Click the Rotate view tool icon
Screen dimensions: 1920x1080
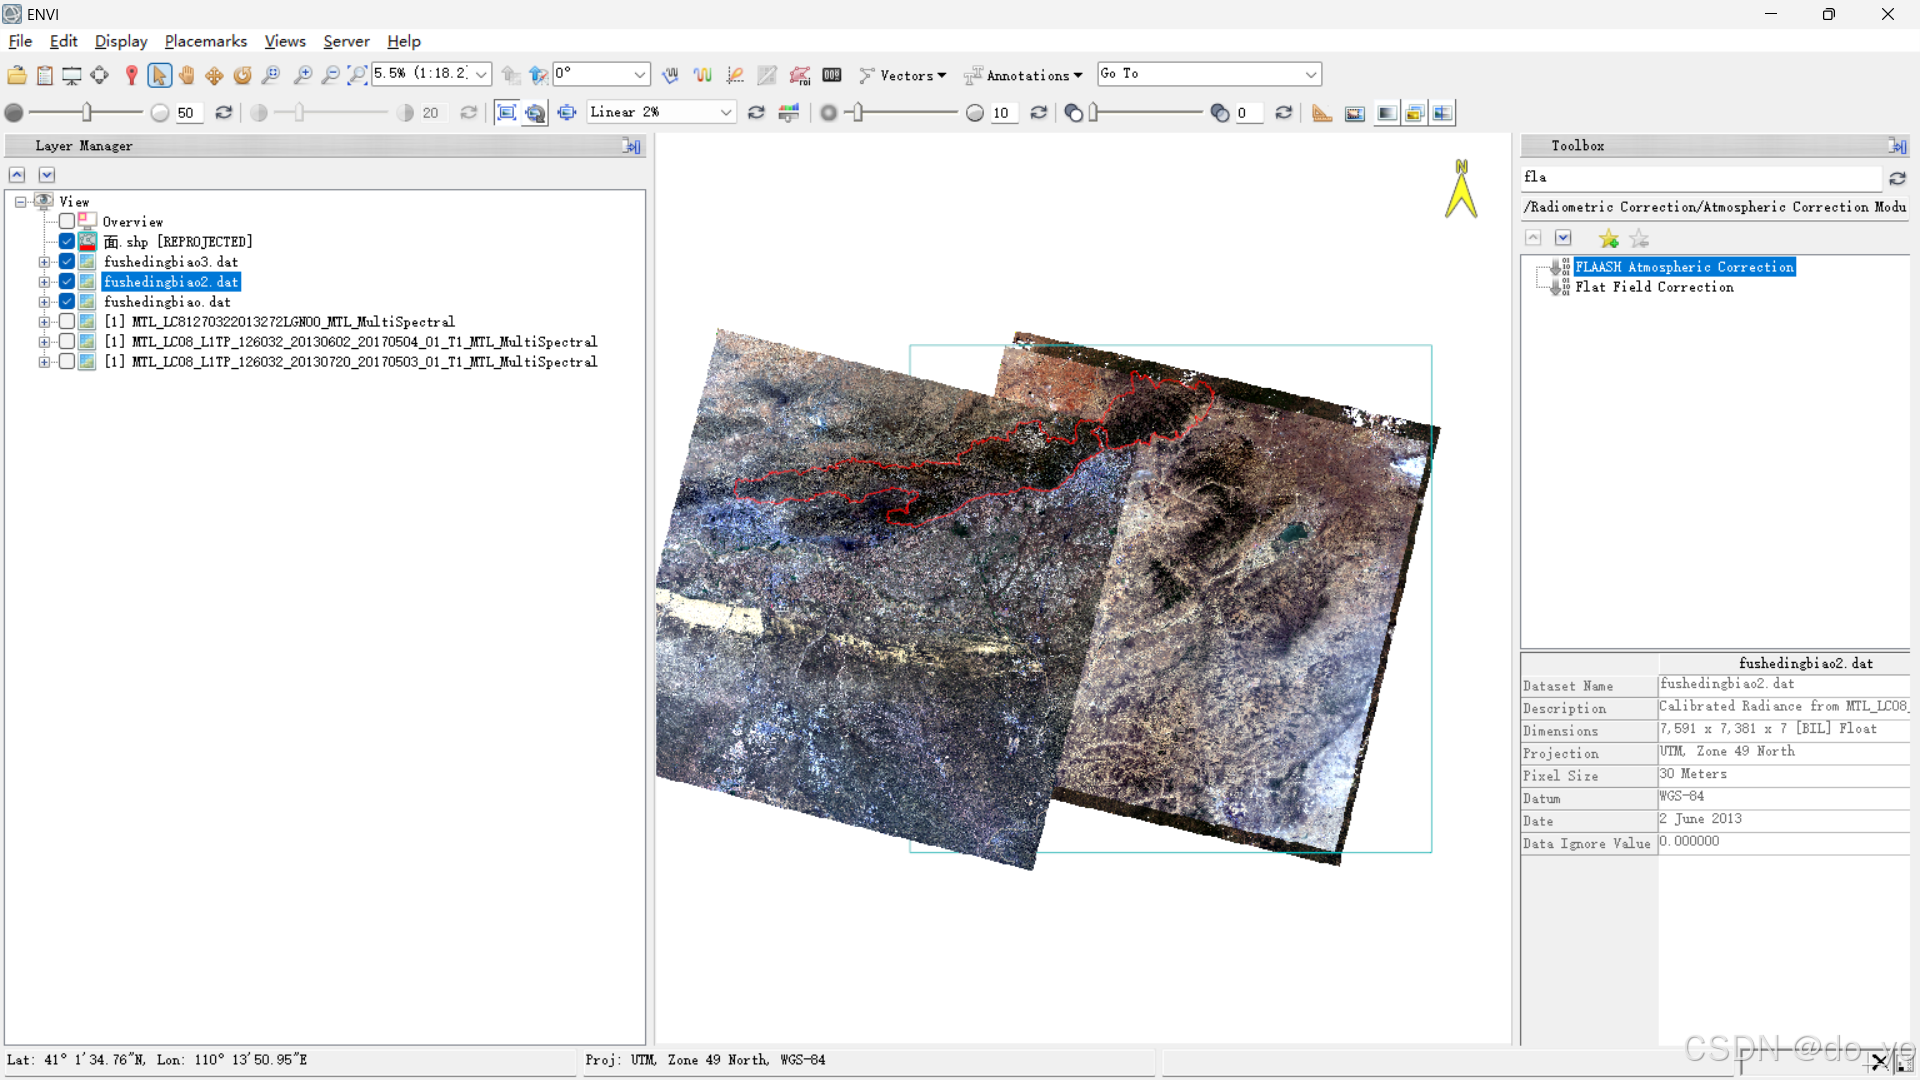[242, 75]
